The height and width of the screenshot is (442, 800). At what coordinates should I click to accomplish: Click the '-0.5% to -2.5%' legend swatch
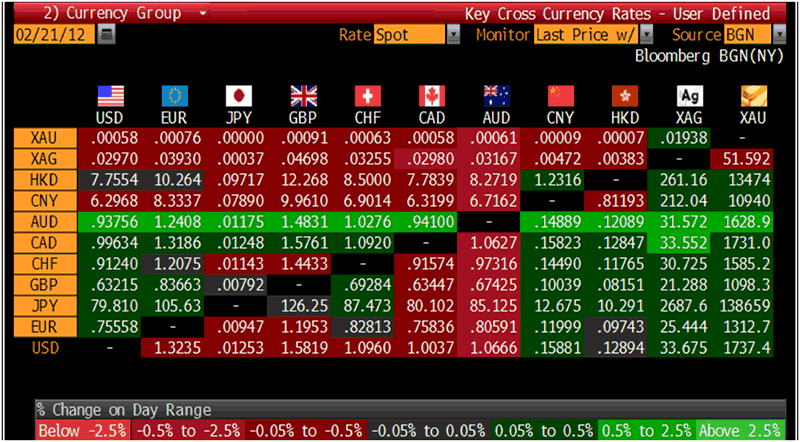point(188,430)
